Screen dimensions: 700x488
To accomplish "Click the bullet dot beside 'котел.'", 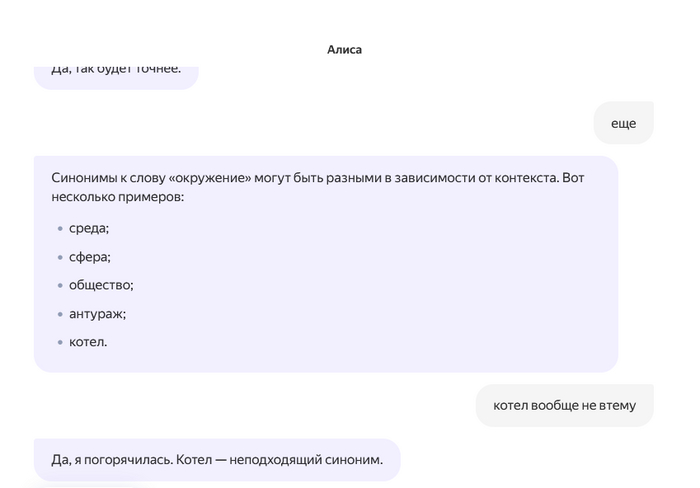I will (60, 342).
